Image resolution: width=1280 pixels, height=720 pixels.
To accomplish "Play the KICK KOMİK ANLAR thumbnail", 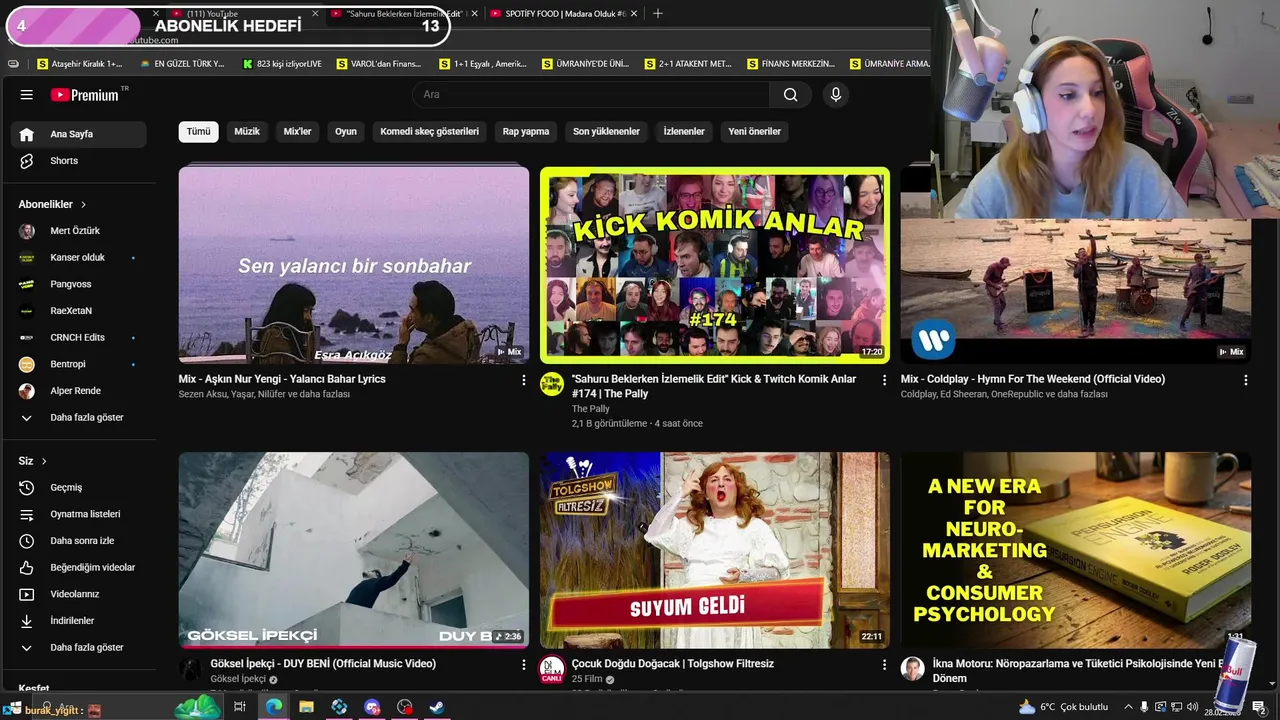I will [714, 265].
